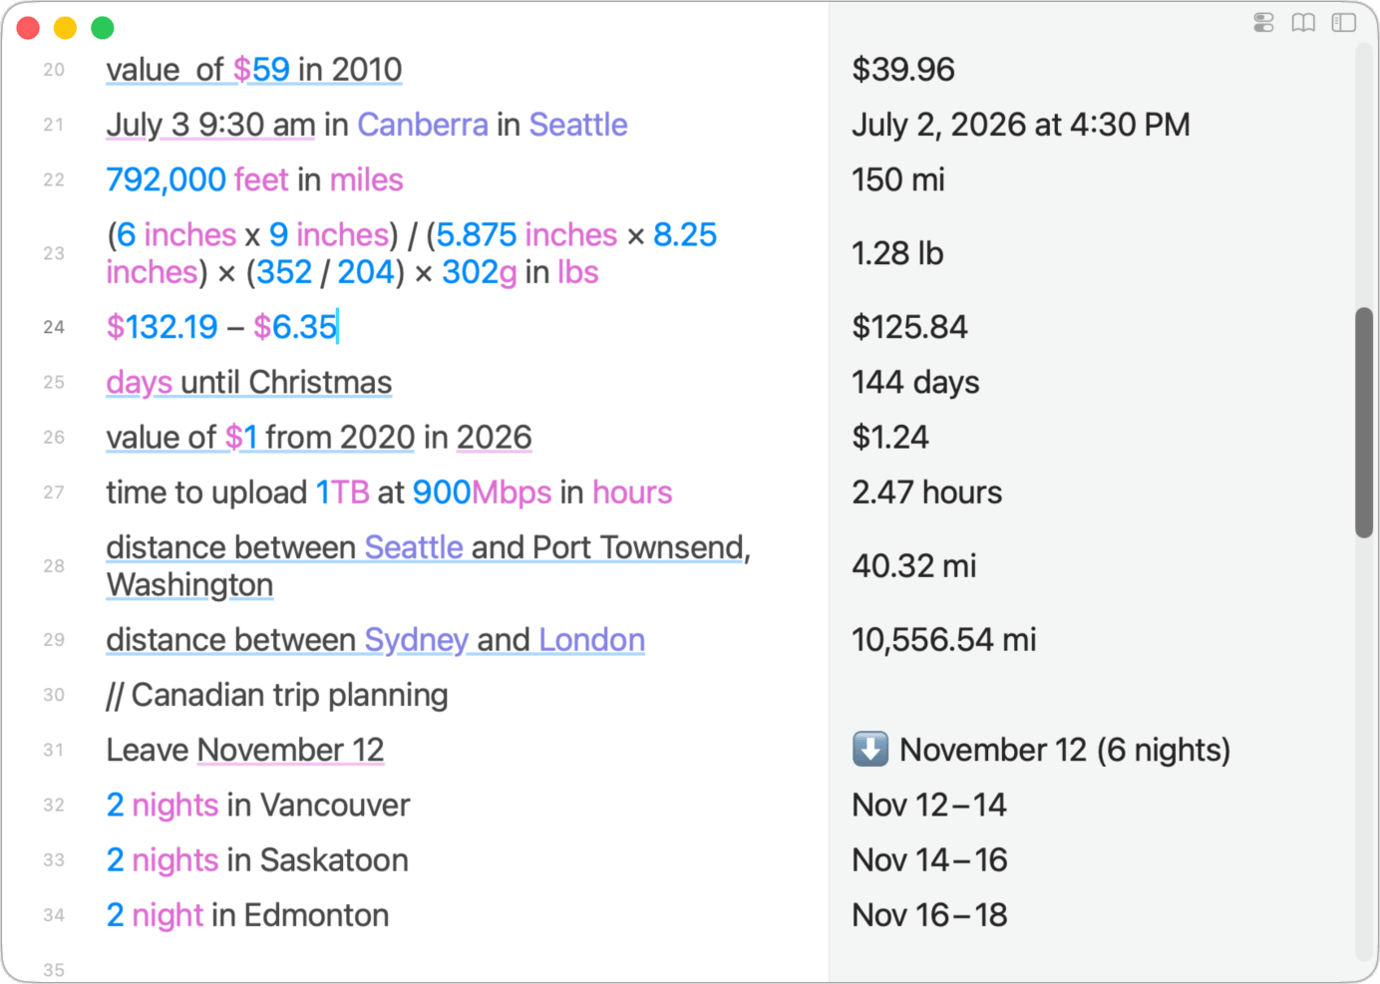This screenshot has height=984, width=1380.
Task: Click the '2 nights in Saskatoon' line
Action: click(257, 860)
